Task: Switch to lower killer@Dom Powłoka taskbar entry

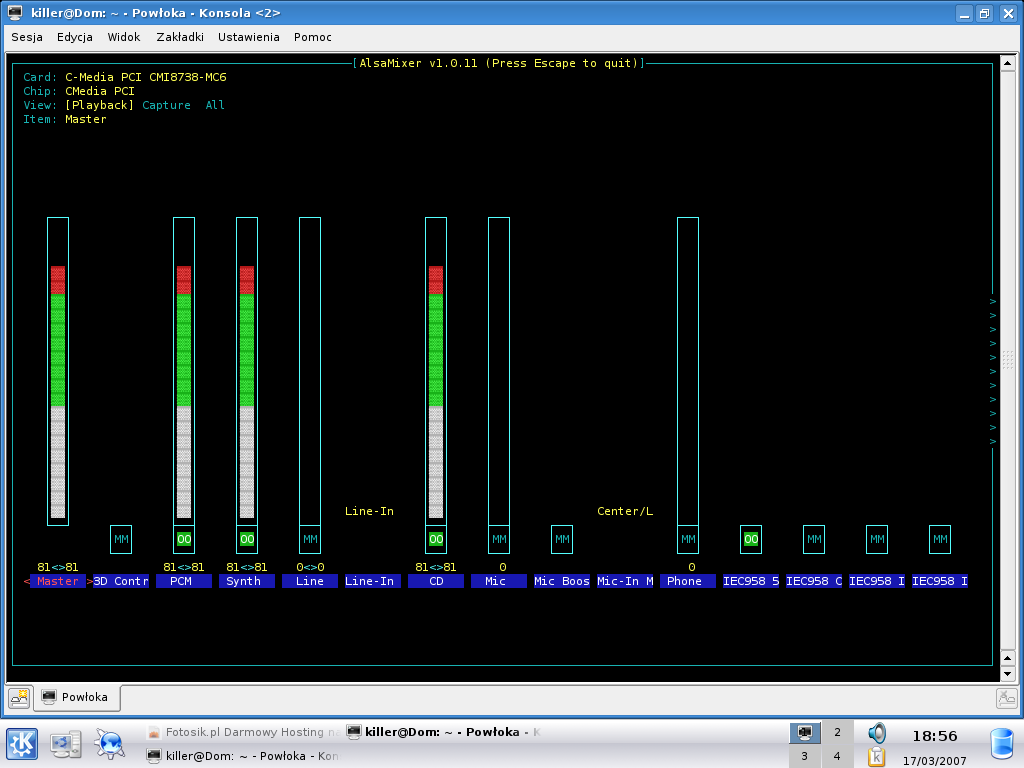Action: pyautogui.click(x=243, y=756)
